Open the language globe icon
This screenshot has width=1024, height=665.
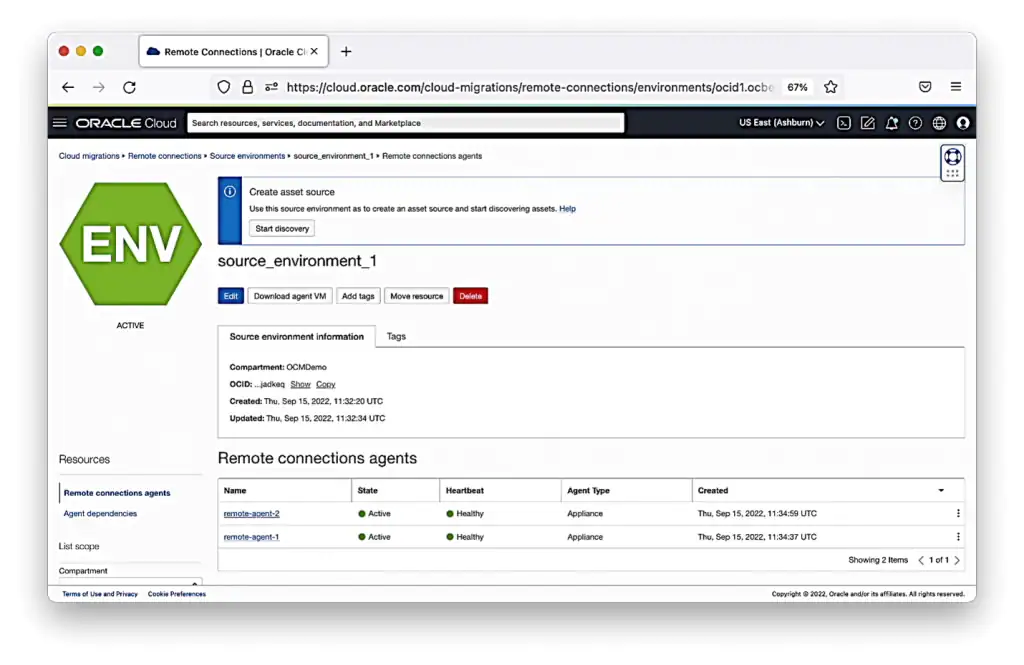[939, 123]
